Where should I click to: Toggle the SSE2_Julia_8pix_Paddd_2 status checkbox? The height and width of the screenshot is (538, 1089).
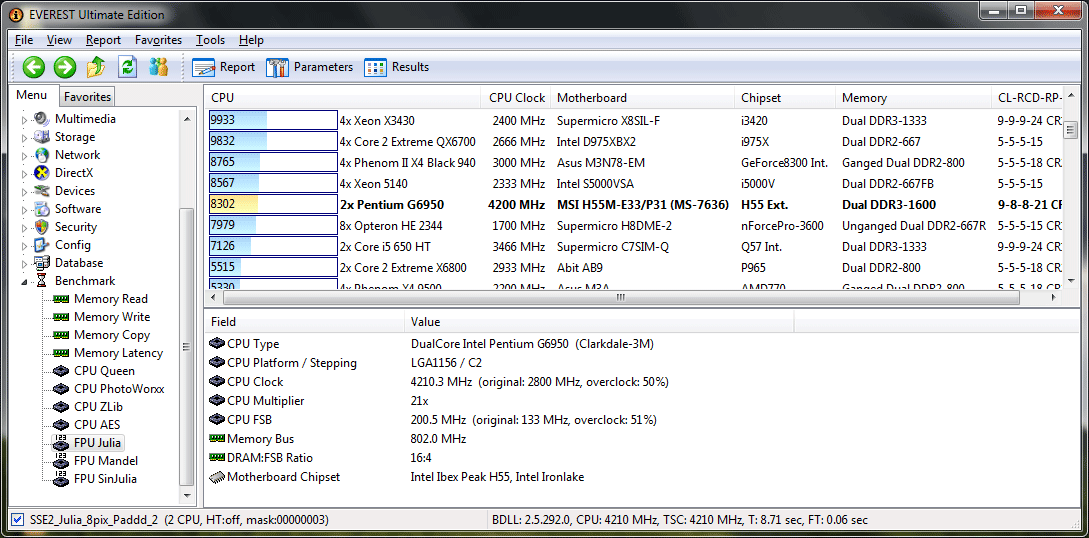coord(18,519)
